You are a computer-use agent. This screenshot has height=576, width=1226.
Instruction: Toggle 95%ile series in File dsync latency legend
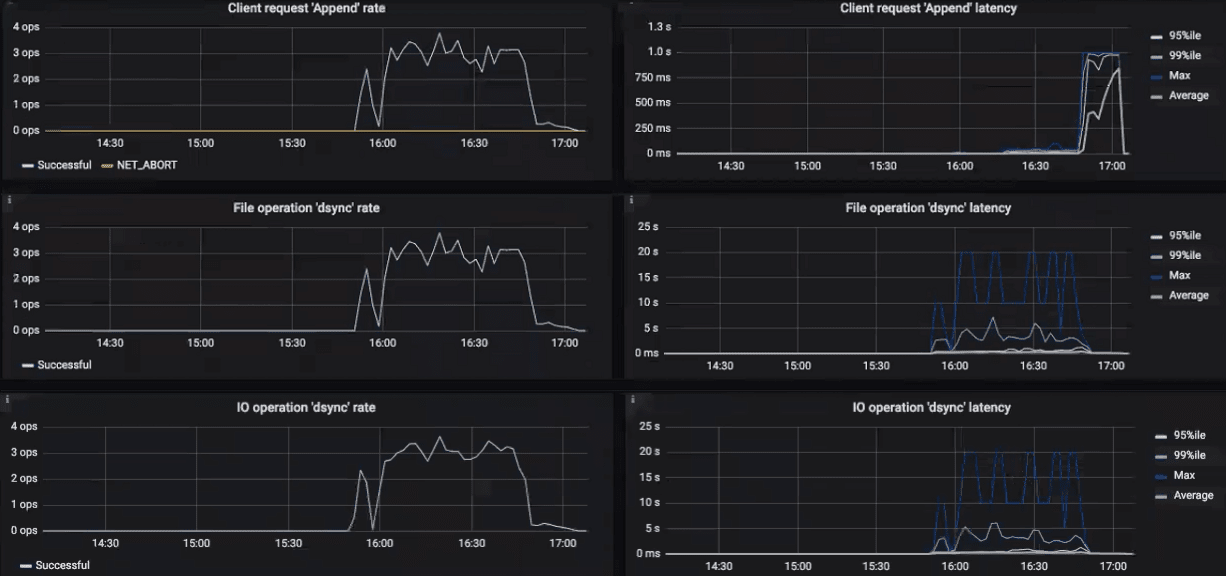[x=1184, y=236]
